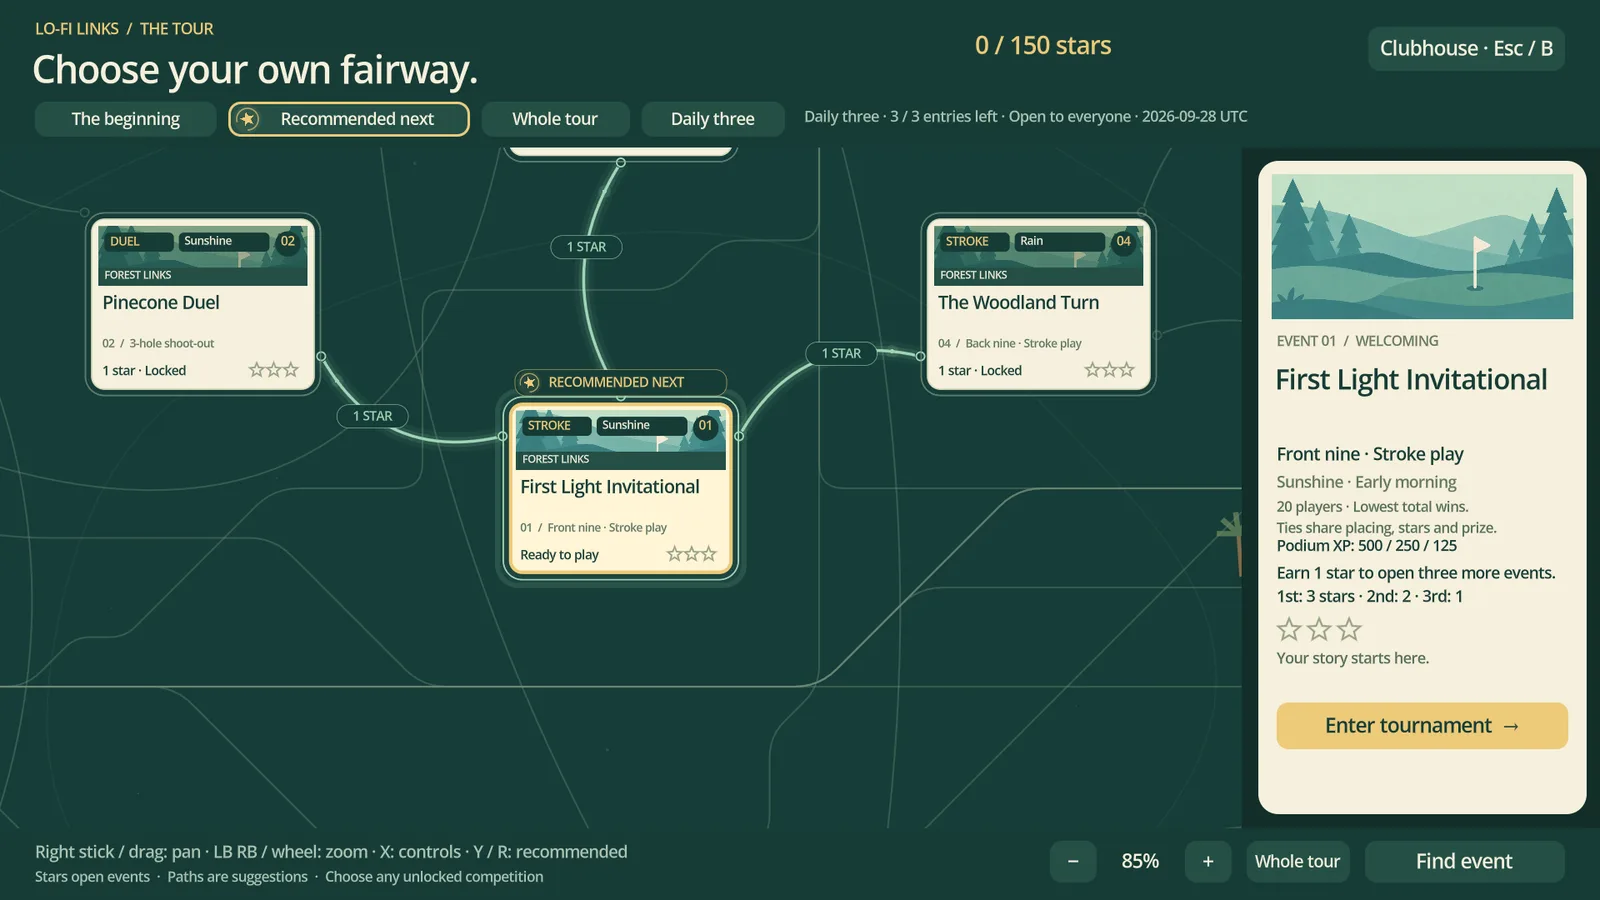Click the star badge beside RECOMMENDED NEXT label
Image resolution: width=1600 pixels, height=900 pixels.
[x=530, y=383]
